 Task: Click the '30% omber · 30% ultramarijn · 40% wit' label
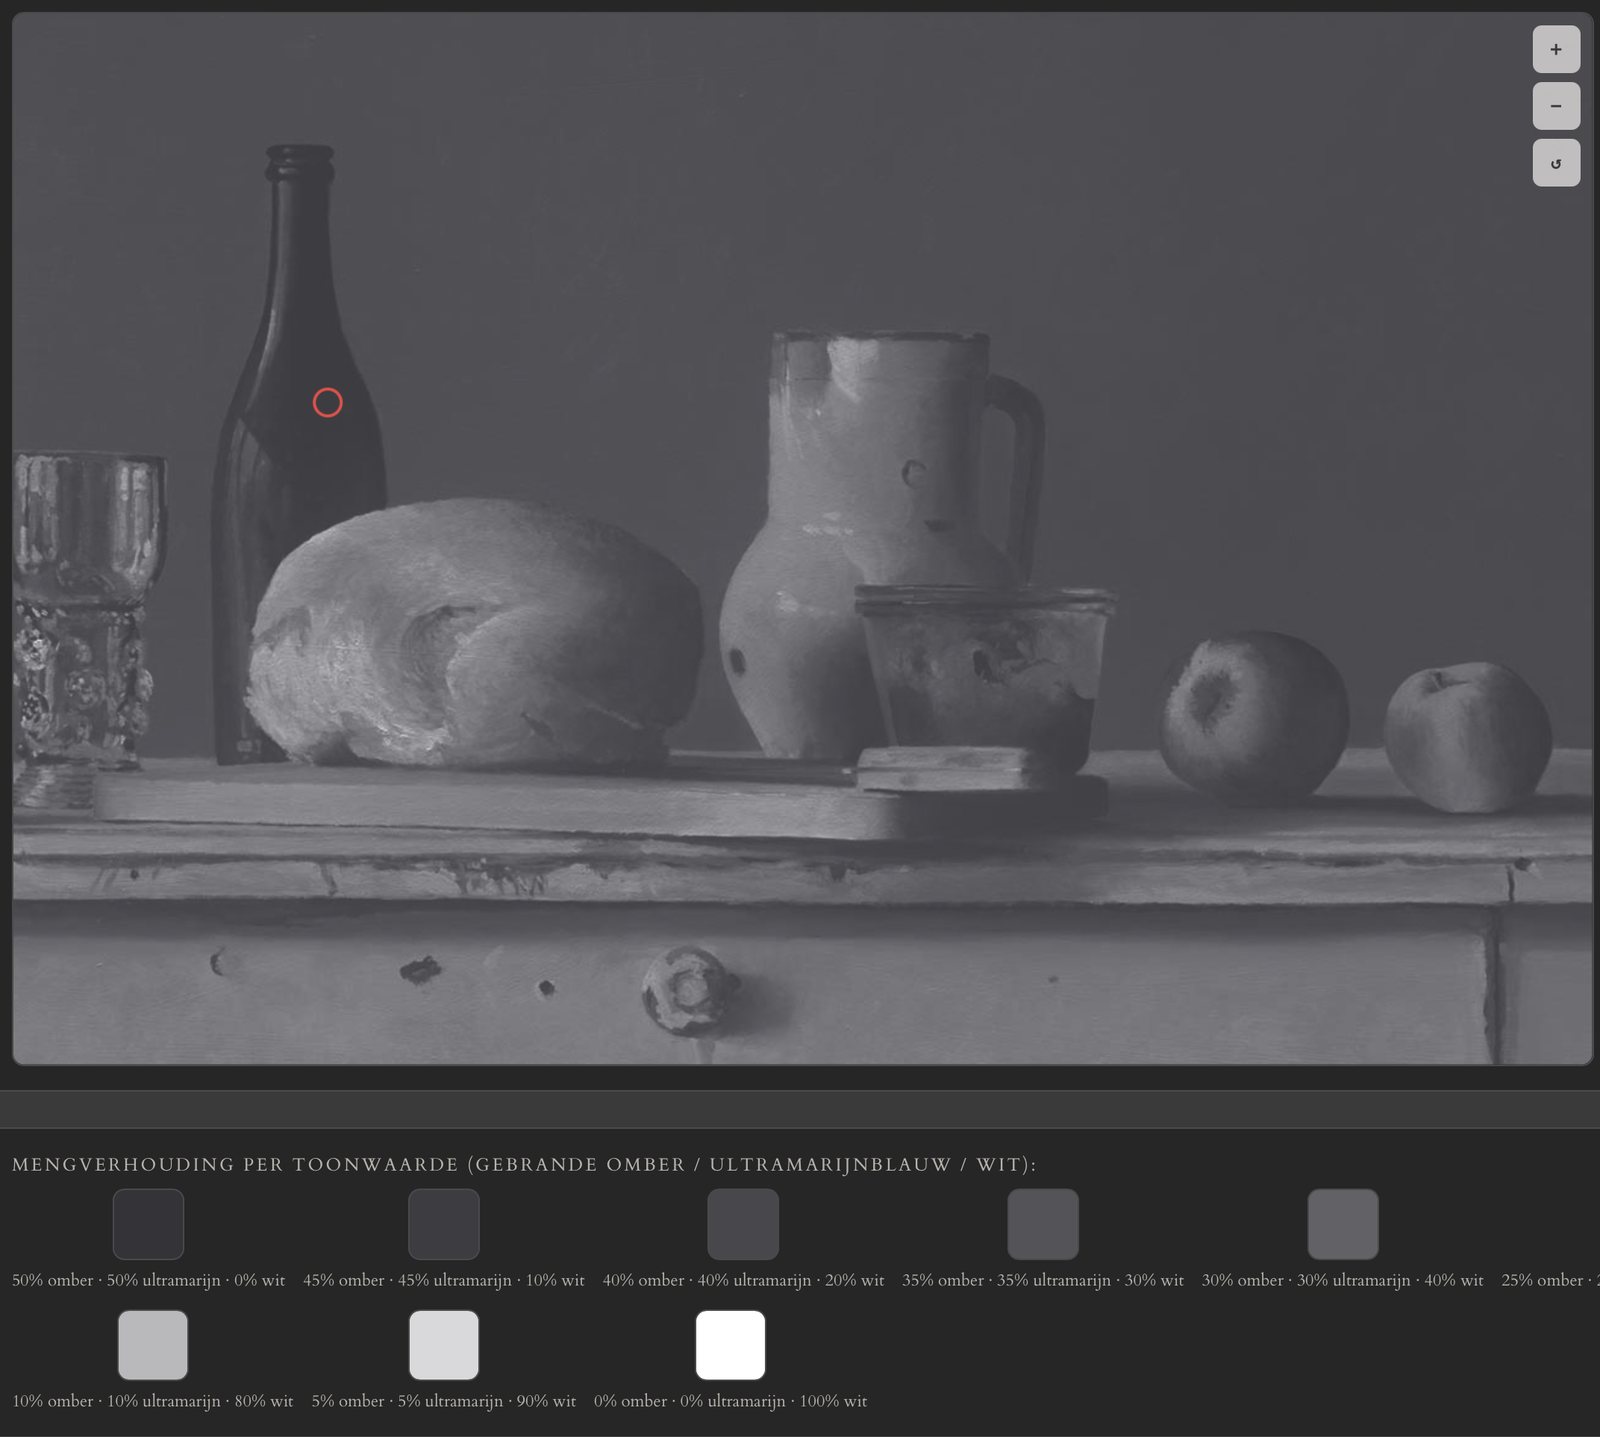1343,1280
